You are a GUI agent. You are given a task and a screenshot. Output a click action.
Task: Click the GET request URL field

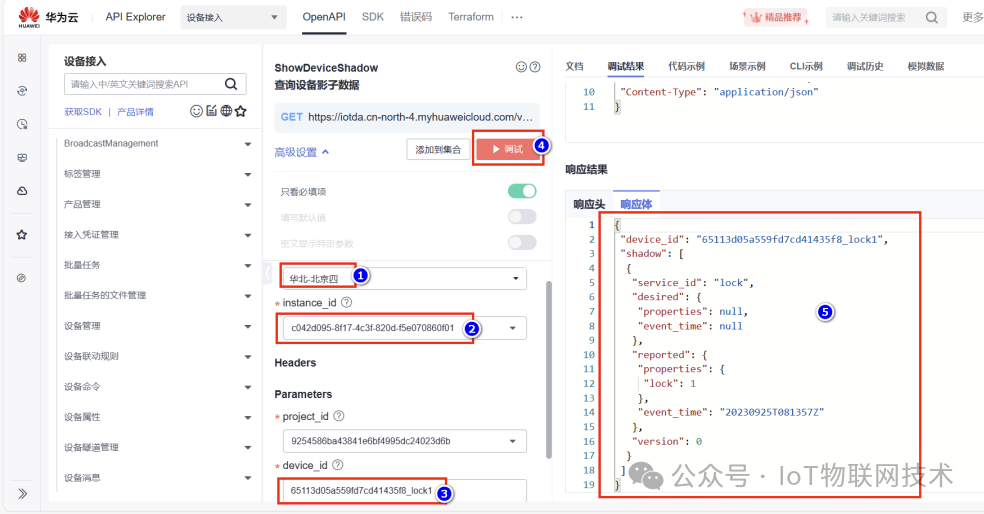point(407,117)
